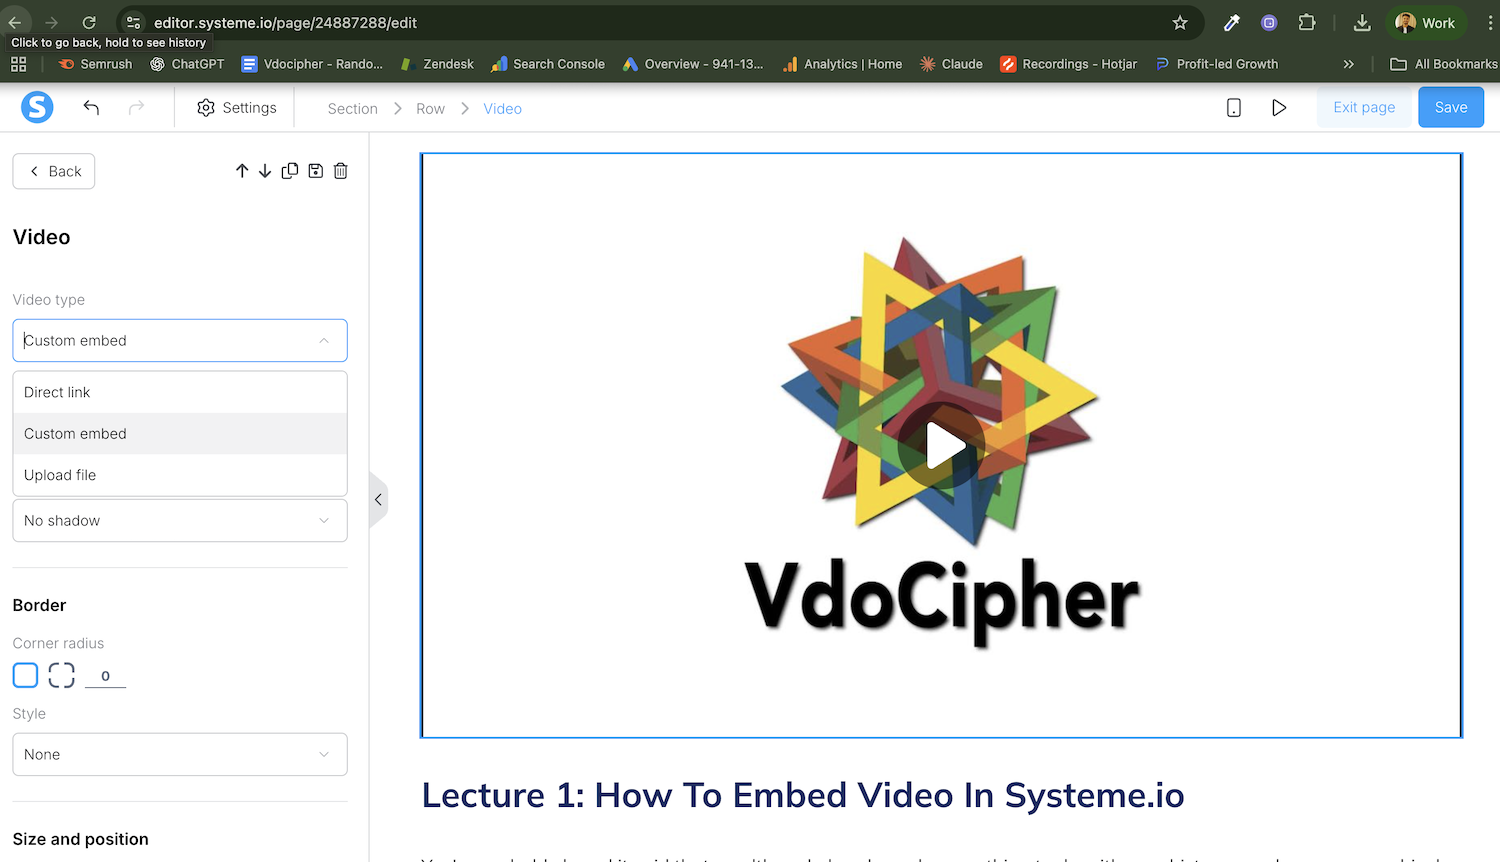View site information icon in address bar
Viewport: 1500px width, 862px height.
(x=133, y=22)
